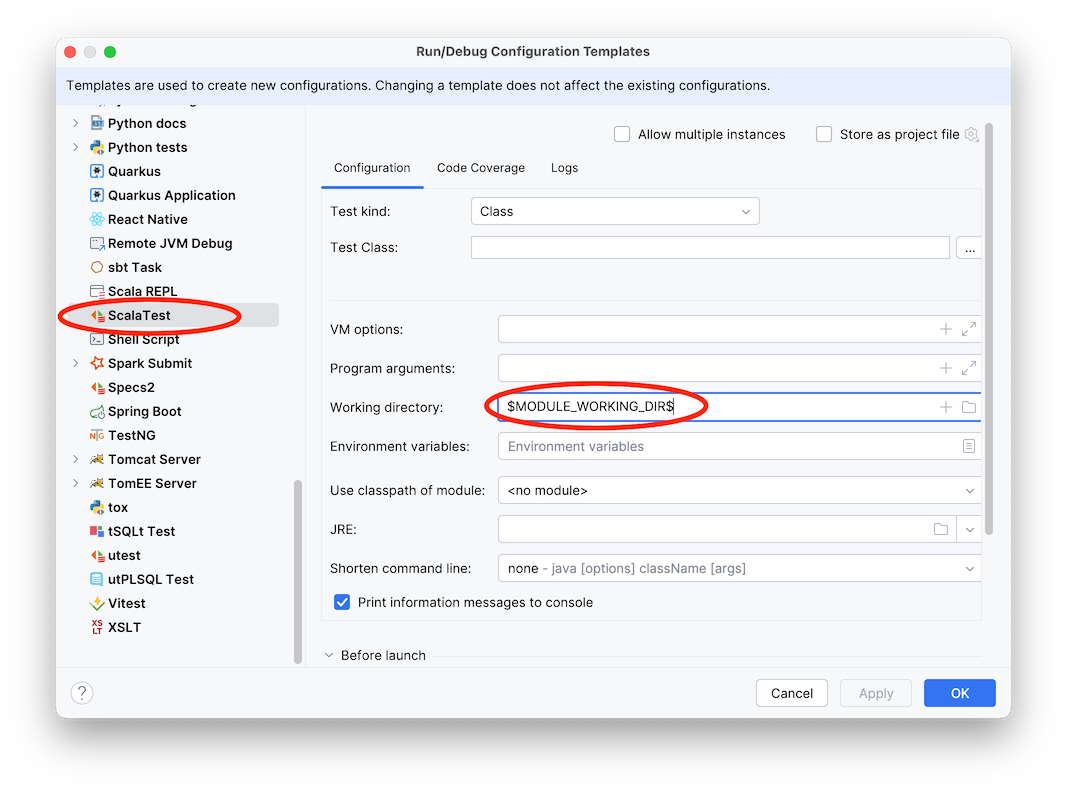The height and width of the screenshot is (792, 1067).
Task: Confirm with the OK button
Action: point(958,692)
